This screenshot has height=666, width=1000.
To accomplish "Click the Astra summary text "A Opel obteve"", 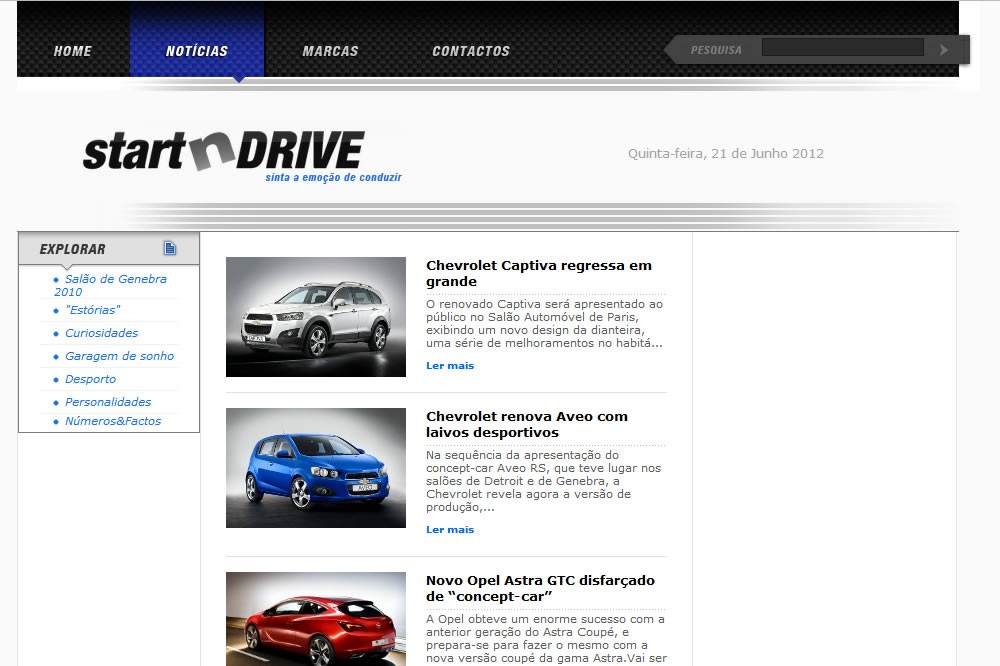I will point(547,639).
